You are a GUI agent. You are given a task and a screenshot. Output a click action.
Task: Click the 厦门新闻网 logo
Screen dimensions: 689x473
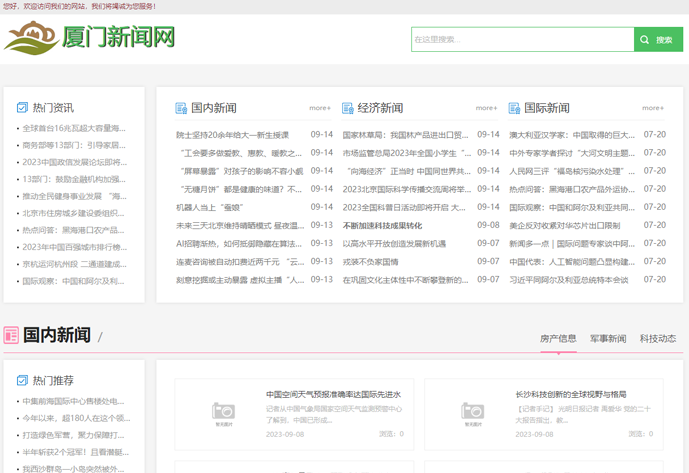click(x=90, y=39)
